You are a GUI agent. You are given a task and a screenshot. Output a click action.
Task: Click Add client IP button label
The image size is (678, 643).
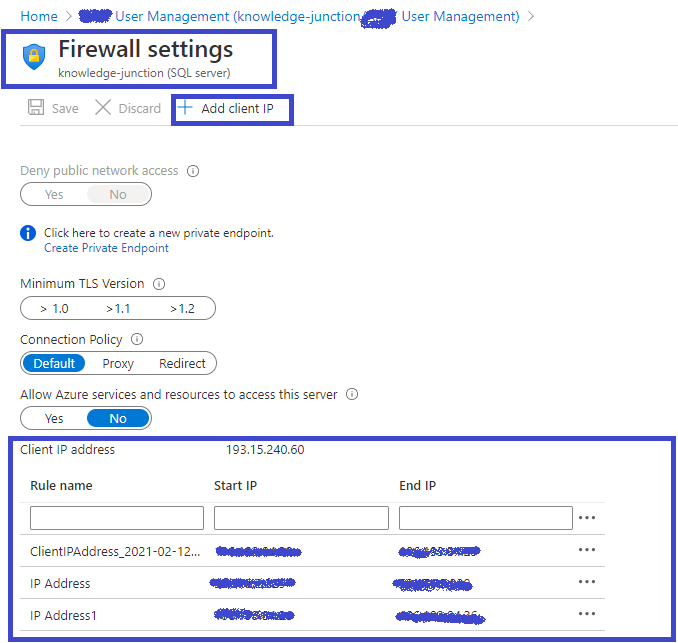[237, 109]
